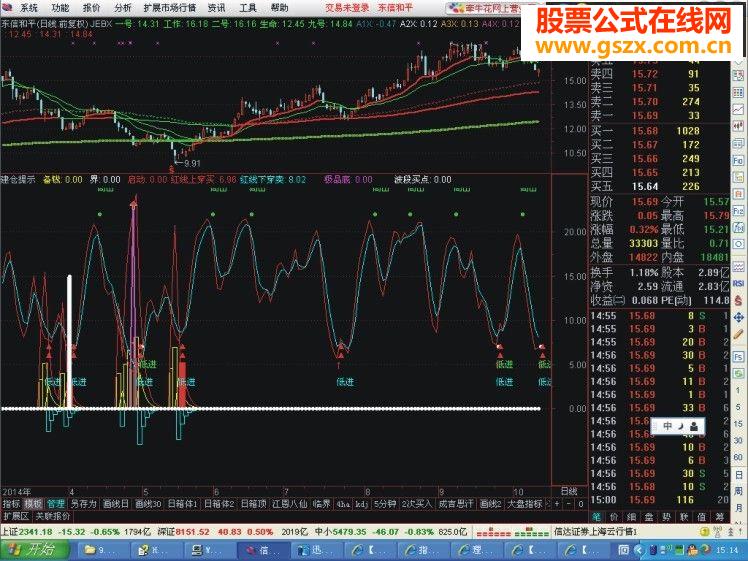Click the 东信和平 link in the title bar
The width and height of the screenshot is (748, 561).
pos(395,8)
